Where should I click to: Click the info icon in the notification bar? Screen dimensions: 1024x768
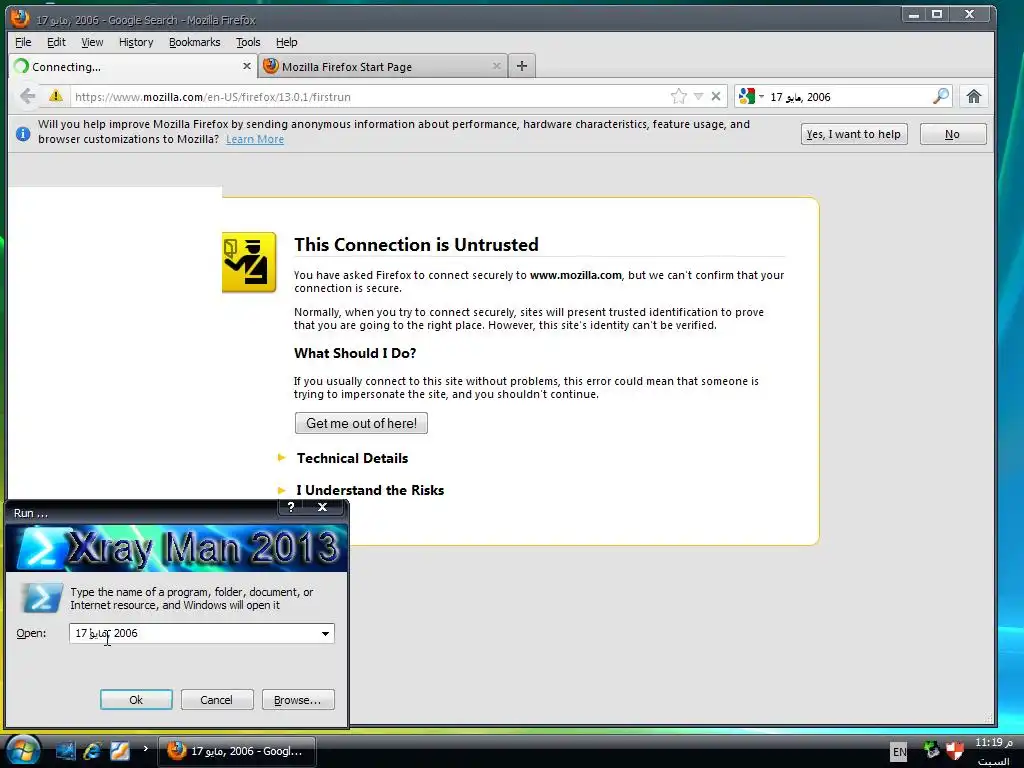coord(23,134)
